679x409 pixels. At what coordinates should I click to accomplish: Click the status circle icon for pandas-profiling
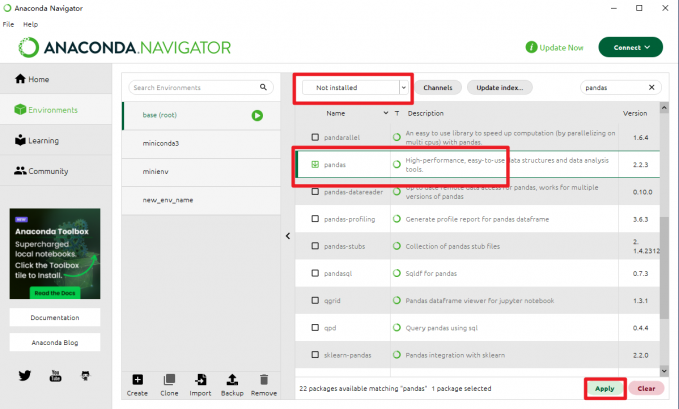(397, 219)
